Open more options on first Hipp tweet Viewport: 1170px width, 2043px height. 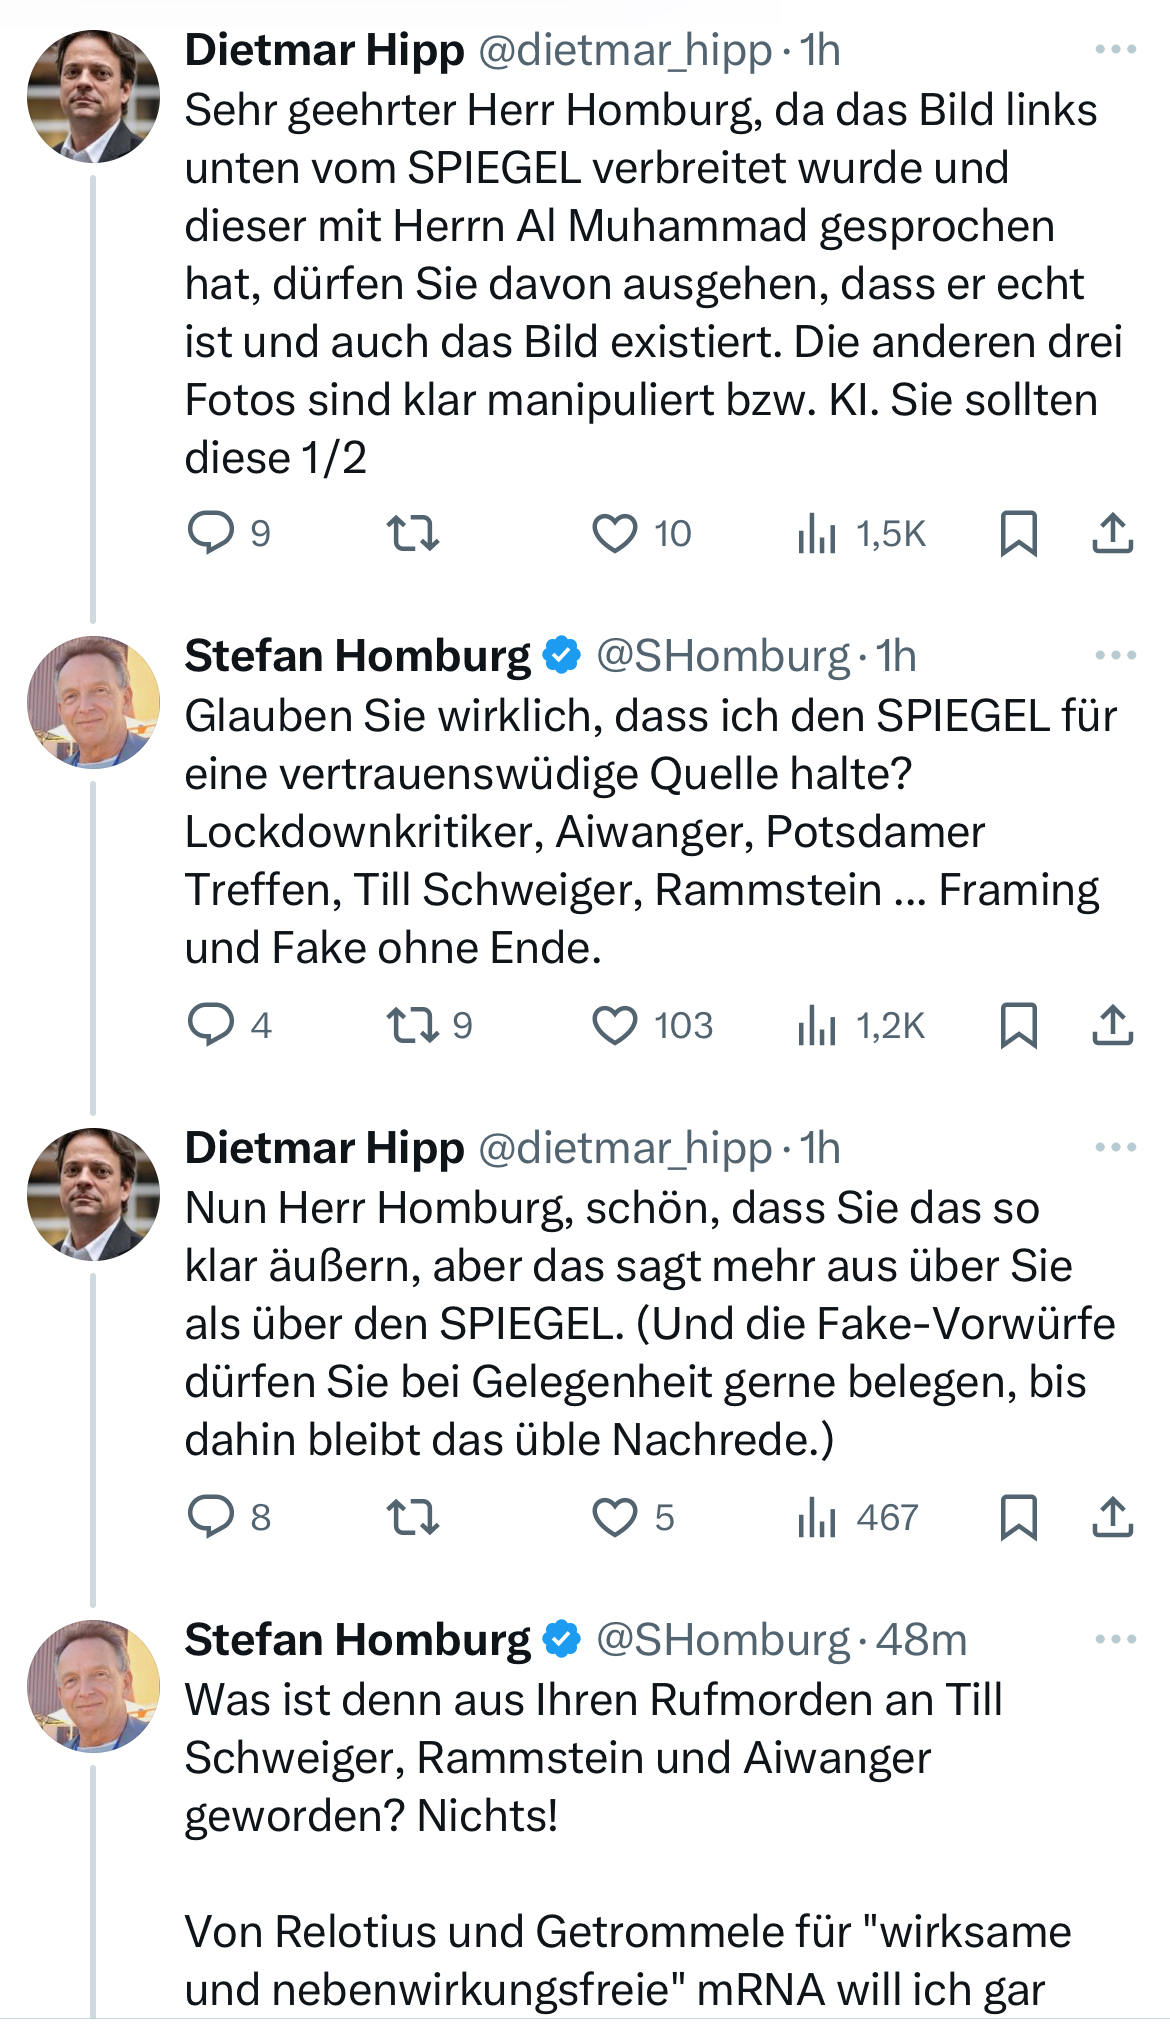(x=1115, y=50)
